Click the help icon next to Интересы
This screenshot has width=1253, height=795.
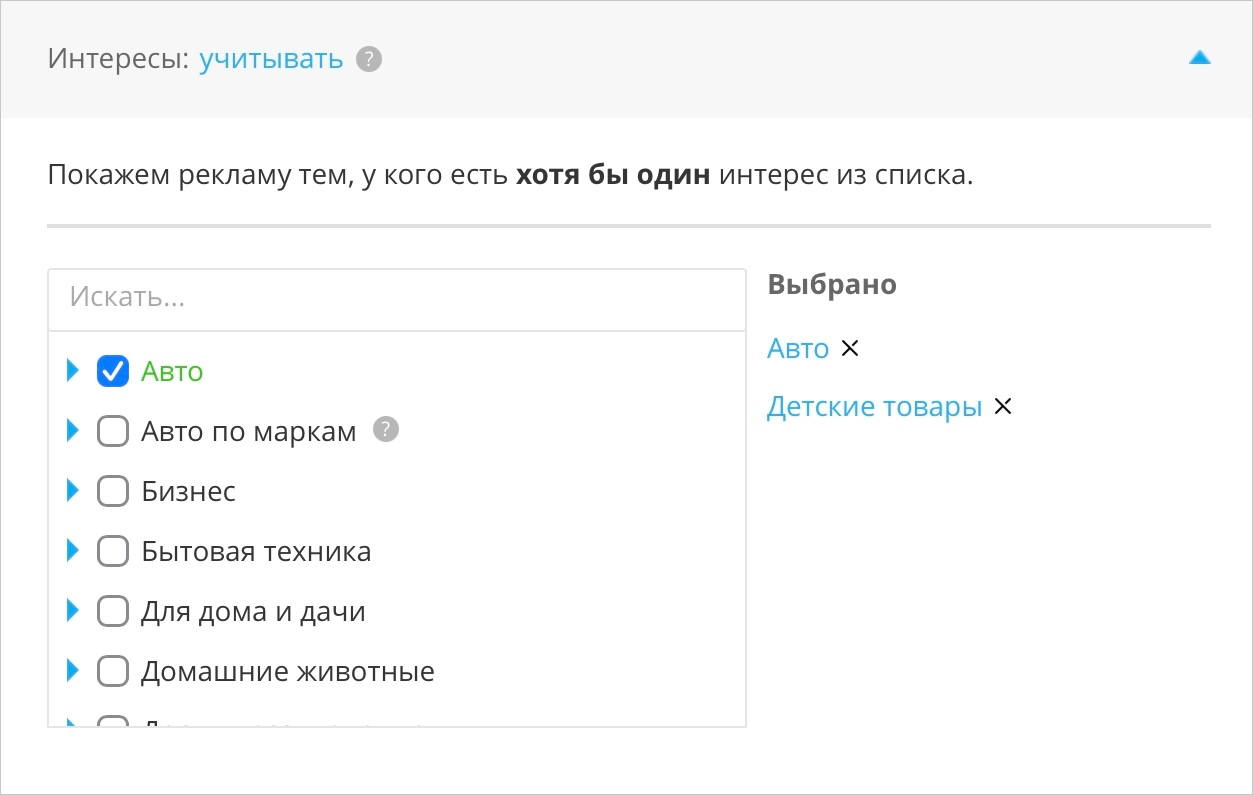[x=369, y=59]
